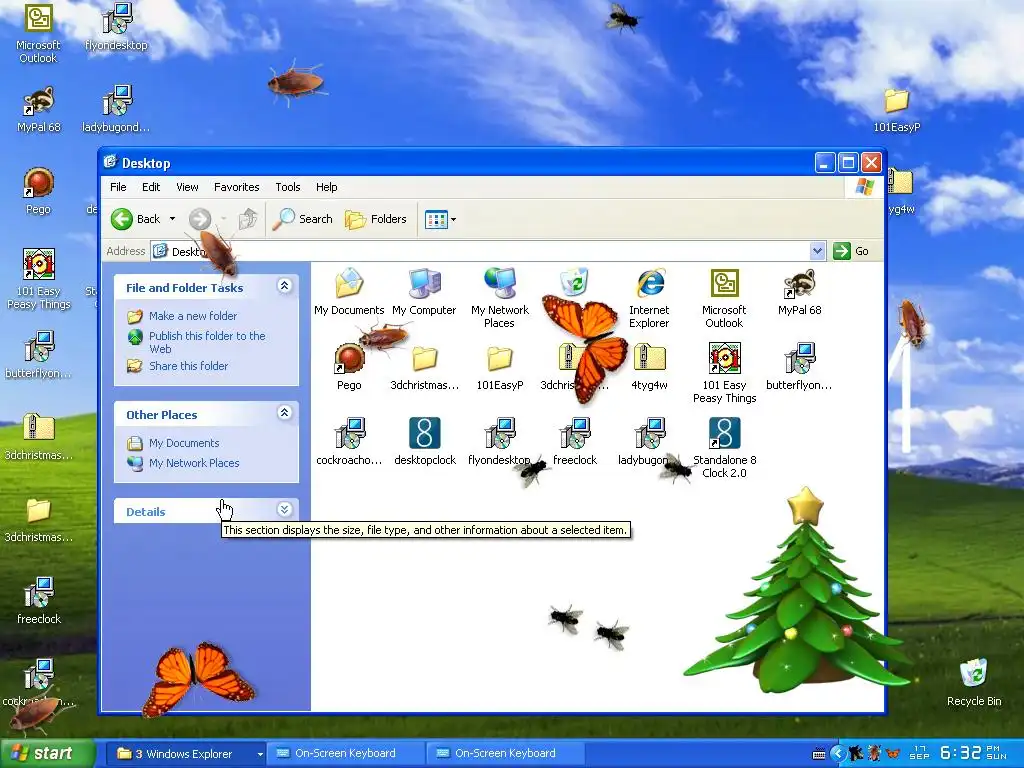1024x768 pixels.
Task: Open the Favorites menu
Action: (x=236, y=187)
